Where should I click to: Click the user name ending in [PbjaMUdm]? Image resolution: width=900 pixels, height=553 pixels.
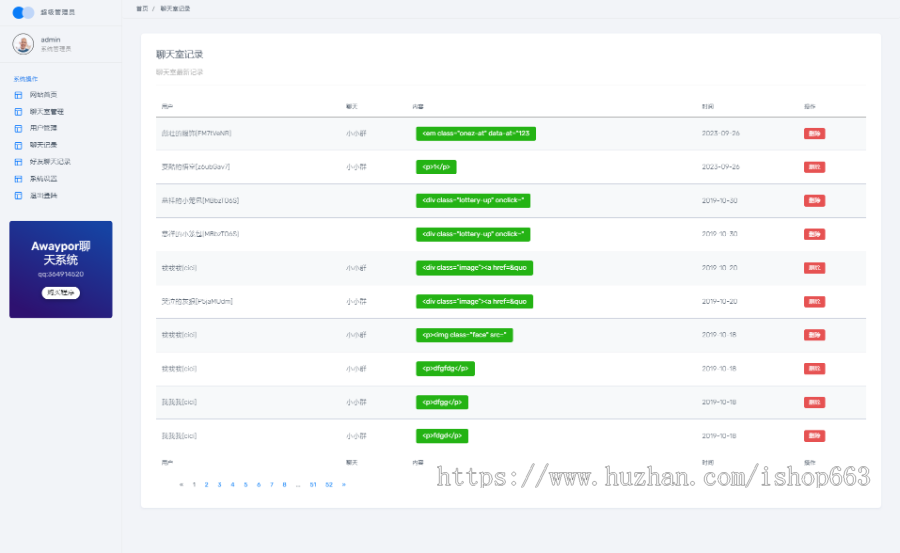click(x=197, y=301)
